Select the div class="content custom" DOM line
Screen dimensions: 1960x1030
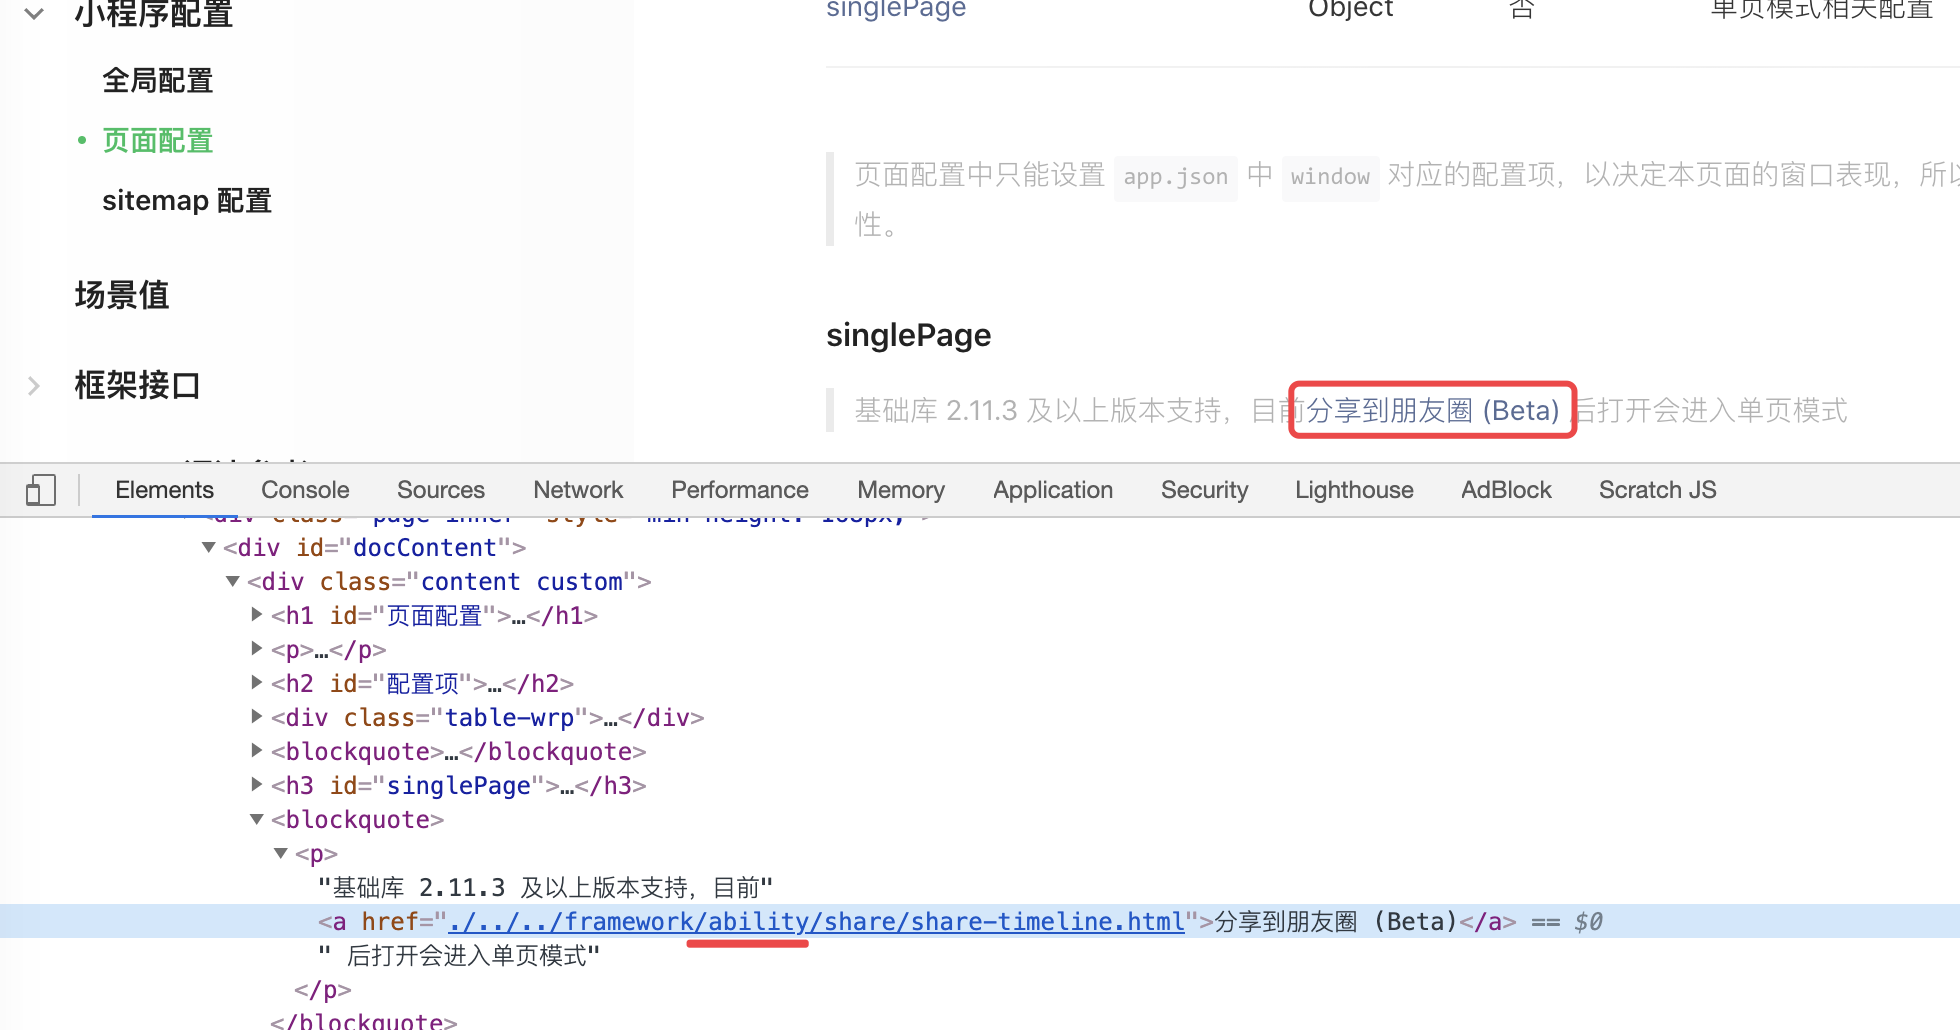(x=449, y=581)
